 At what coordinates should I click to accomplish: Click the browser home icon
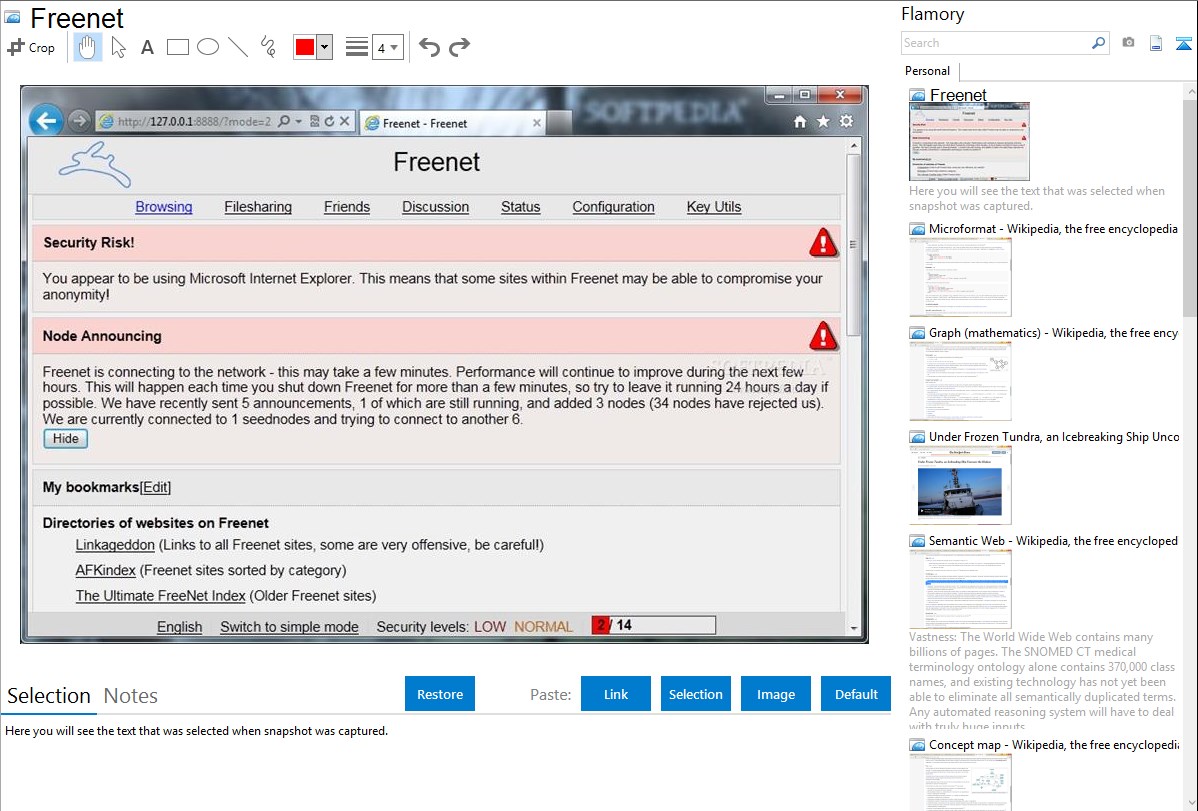coord(800,122)
